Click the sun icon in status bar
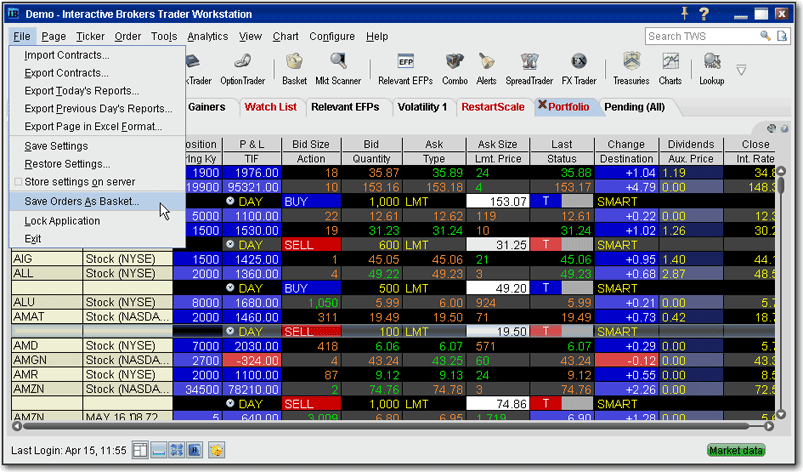 point(217,450)
